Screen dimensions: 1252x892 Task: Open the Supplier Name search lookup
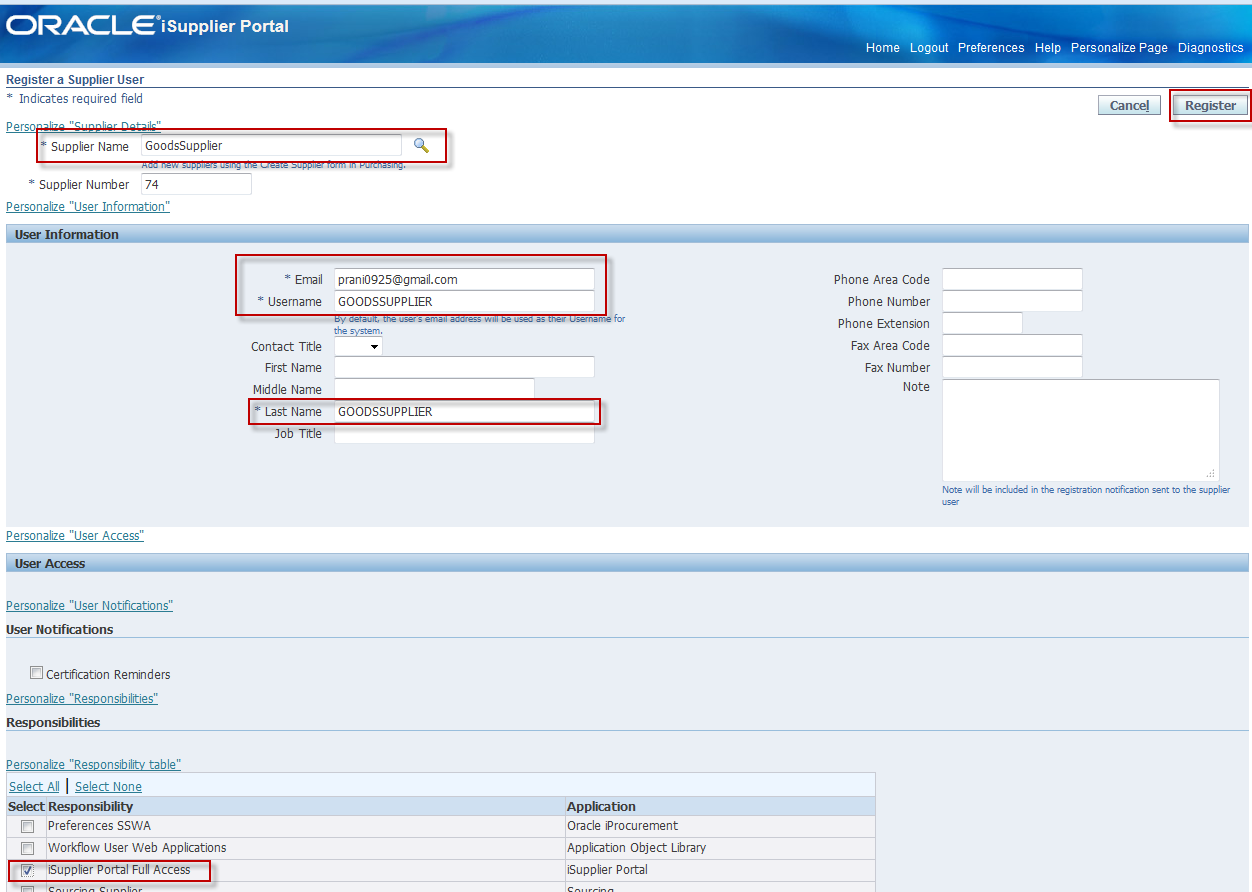[x=419, y=146]
